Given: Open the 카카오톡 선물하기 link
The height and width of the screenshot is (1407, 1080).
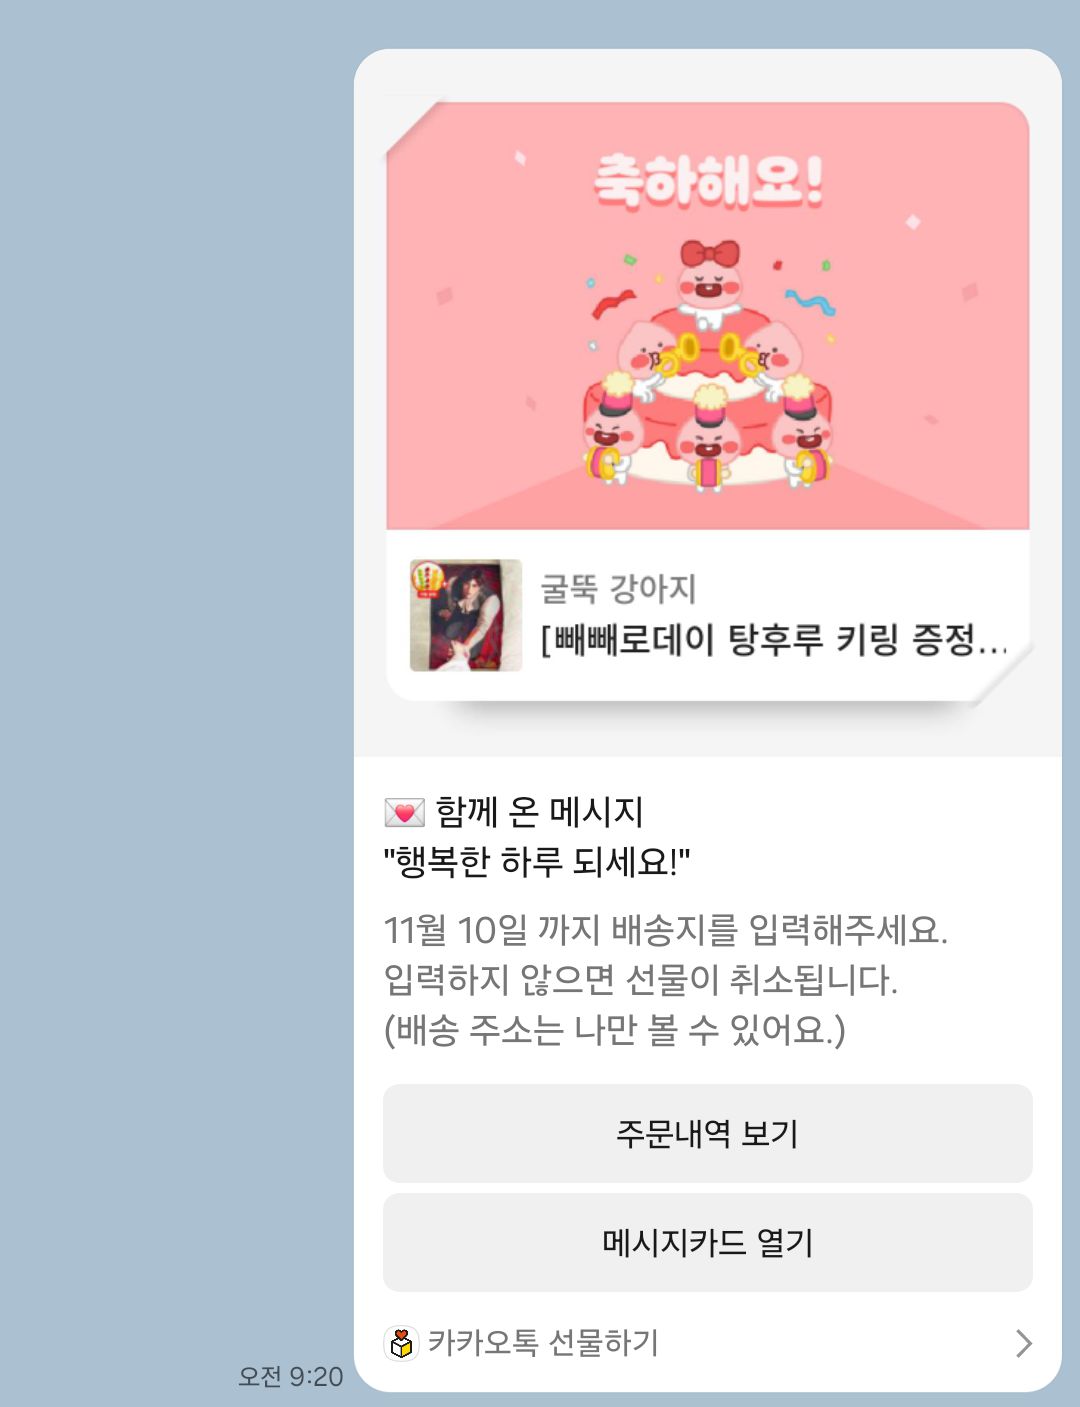Looking at the screenshot, I should point(543,1342).
